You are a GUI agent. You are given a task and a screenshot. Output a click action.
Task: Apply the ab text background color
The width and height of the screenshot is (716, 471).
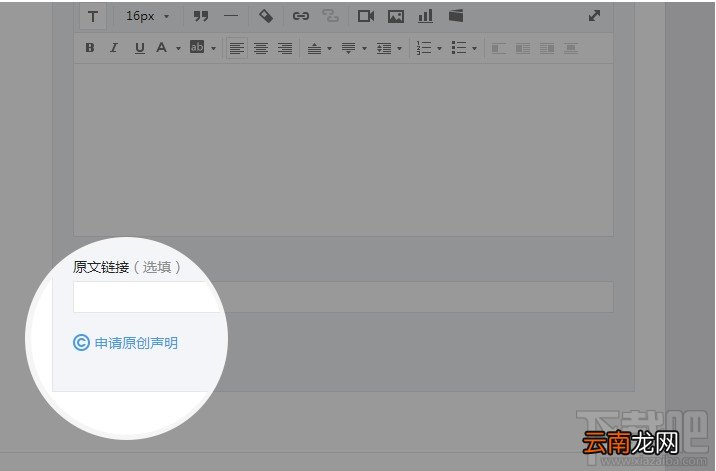click(x=197, y=47)
